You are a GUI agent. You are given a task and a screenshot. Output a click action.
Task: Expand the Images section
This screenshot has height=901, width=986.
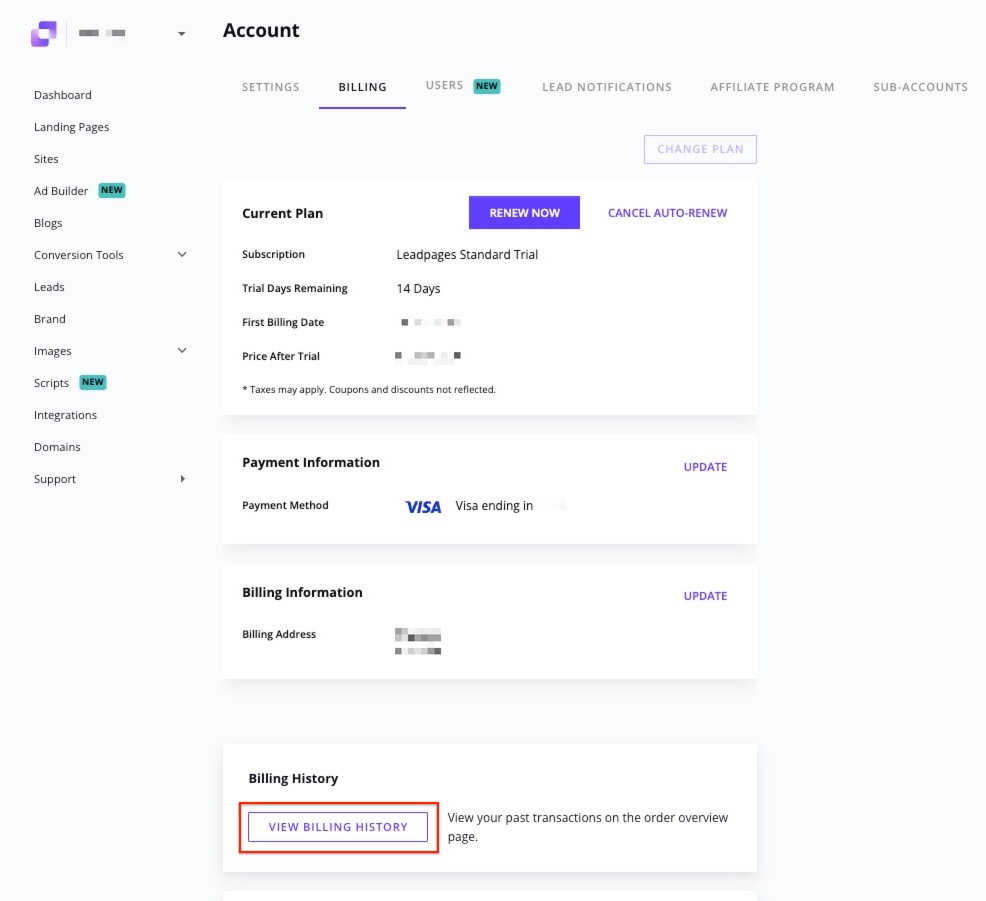[182, 350]
